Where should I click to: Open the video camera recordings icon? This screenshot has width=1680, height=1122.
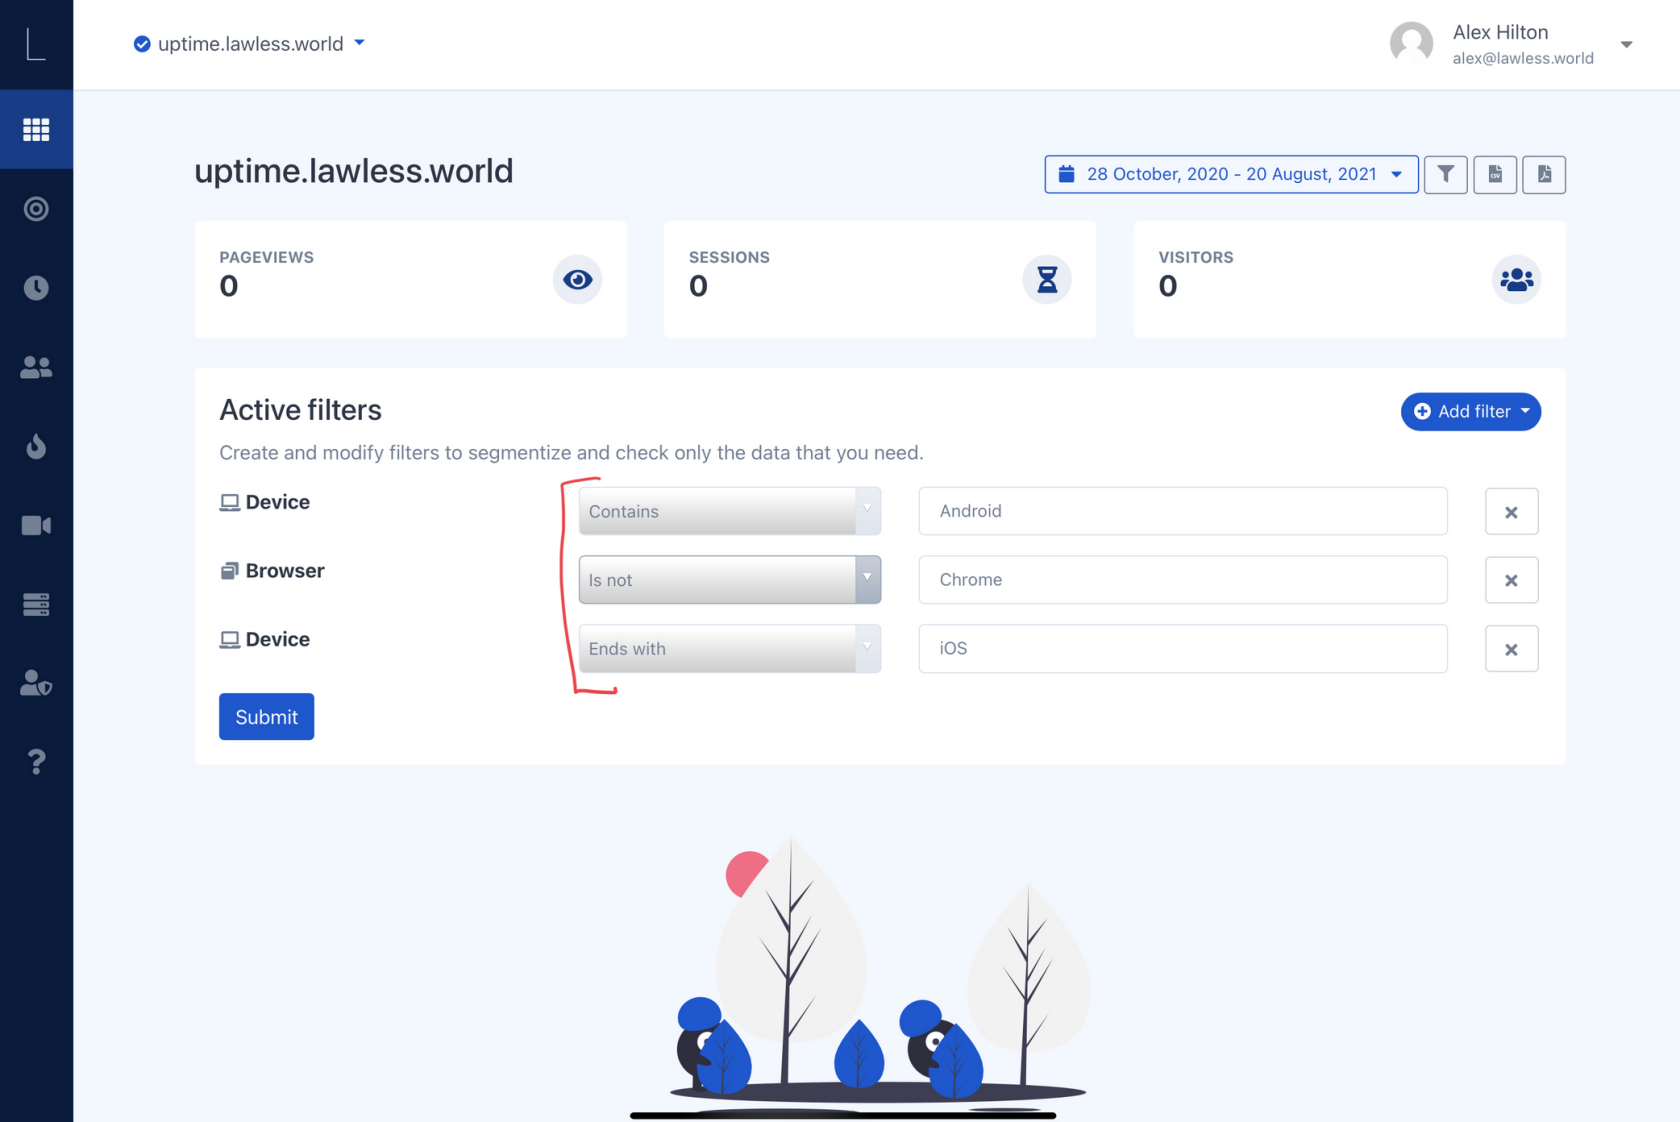pos(36,525)
